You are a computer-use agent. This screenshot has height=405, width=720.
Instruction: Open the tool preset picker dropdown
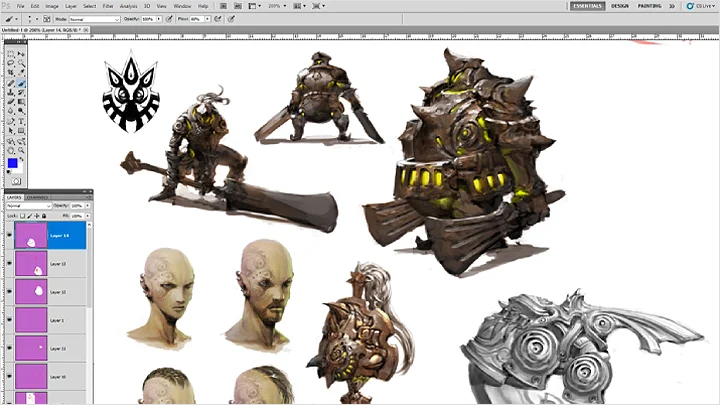[x=17, y=19]
